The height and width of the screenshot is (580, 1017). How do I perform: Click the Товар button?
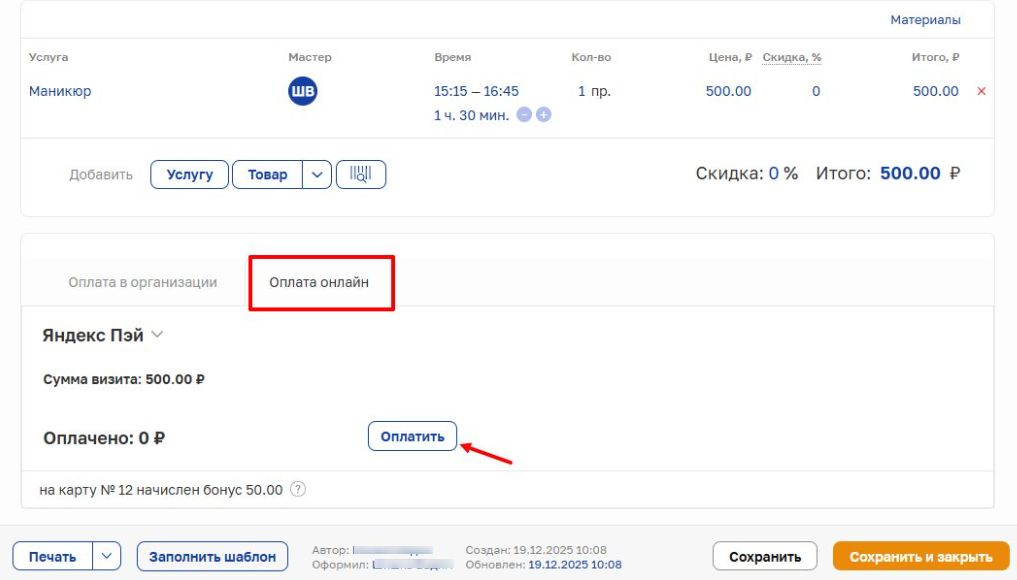[x=267, y=174]
